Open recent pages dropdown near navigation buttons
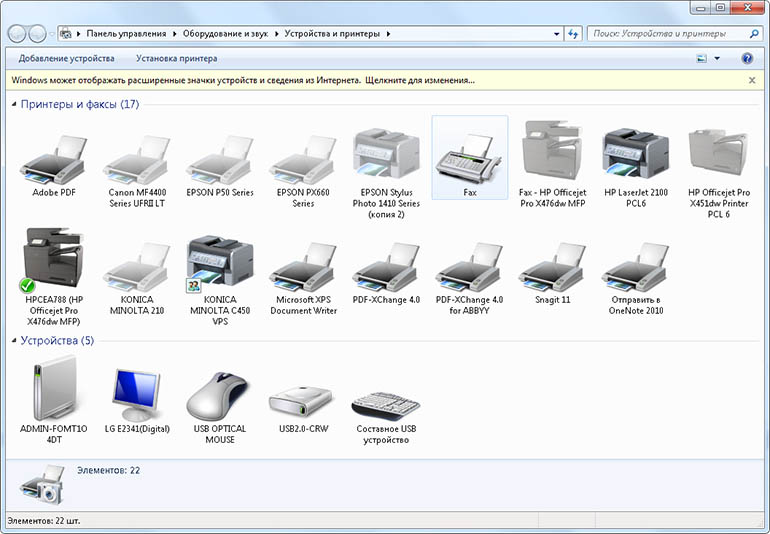 [51, 34]
